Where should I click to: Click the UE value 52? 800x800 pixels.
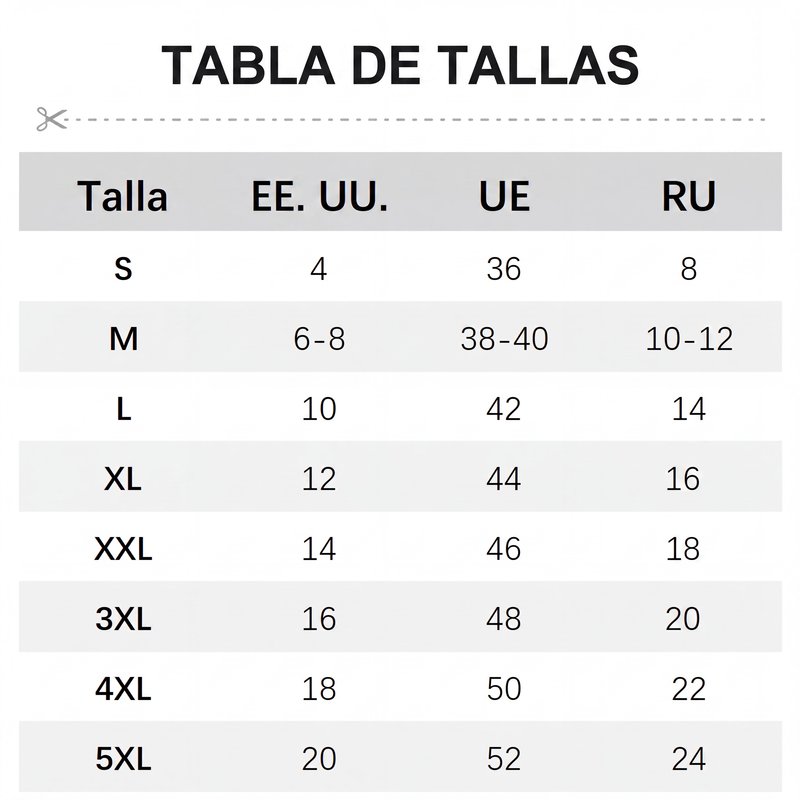504,759
